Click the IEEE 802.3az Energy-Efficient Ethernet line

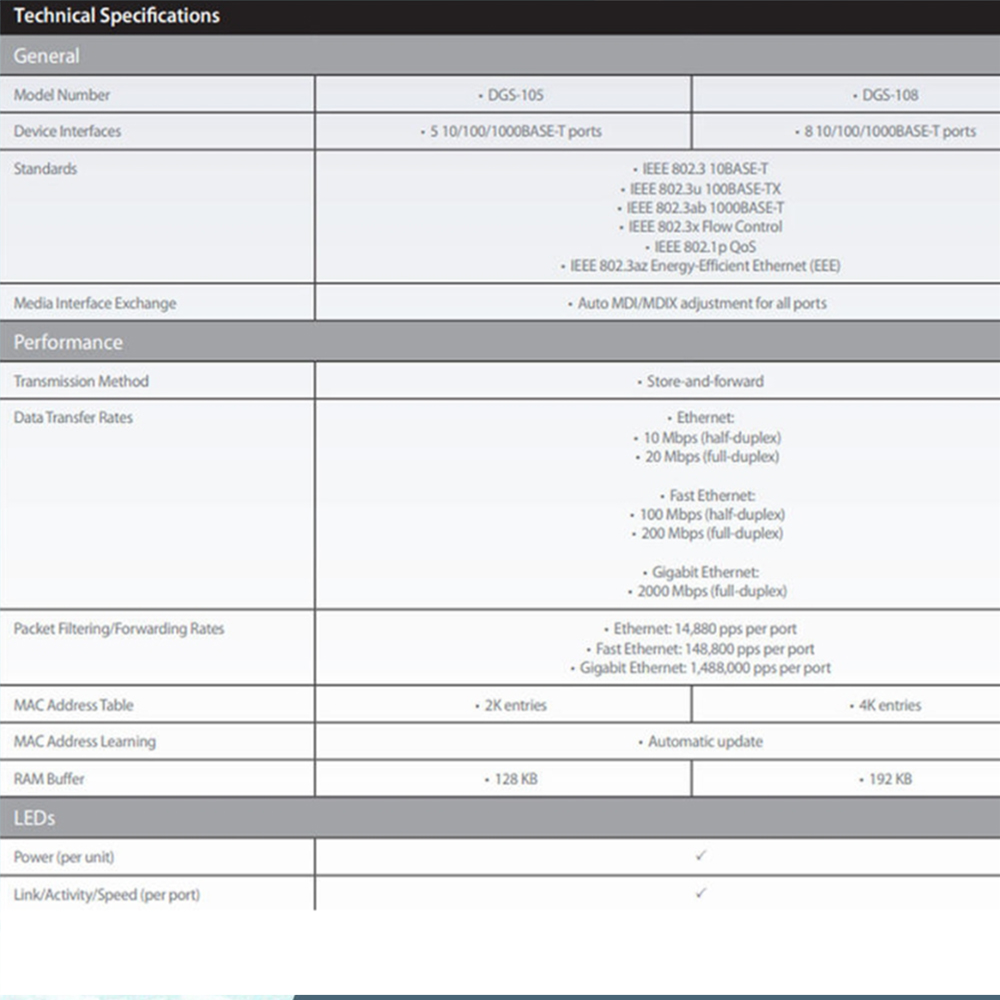pyautogui.click(x=701, y=266)
